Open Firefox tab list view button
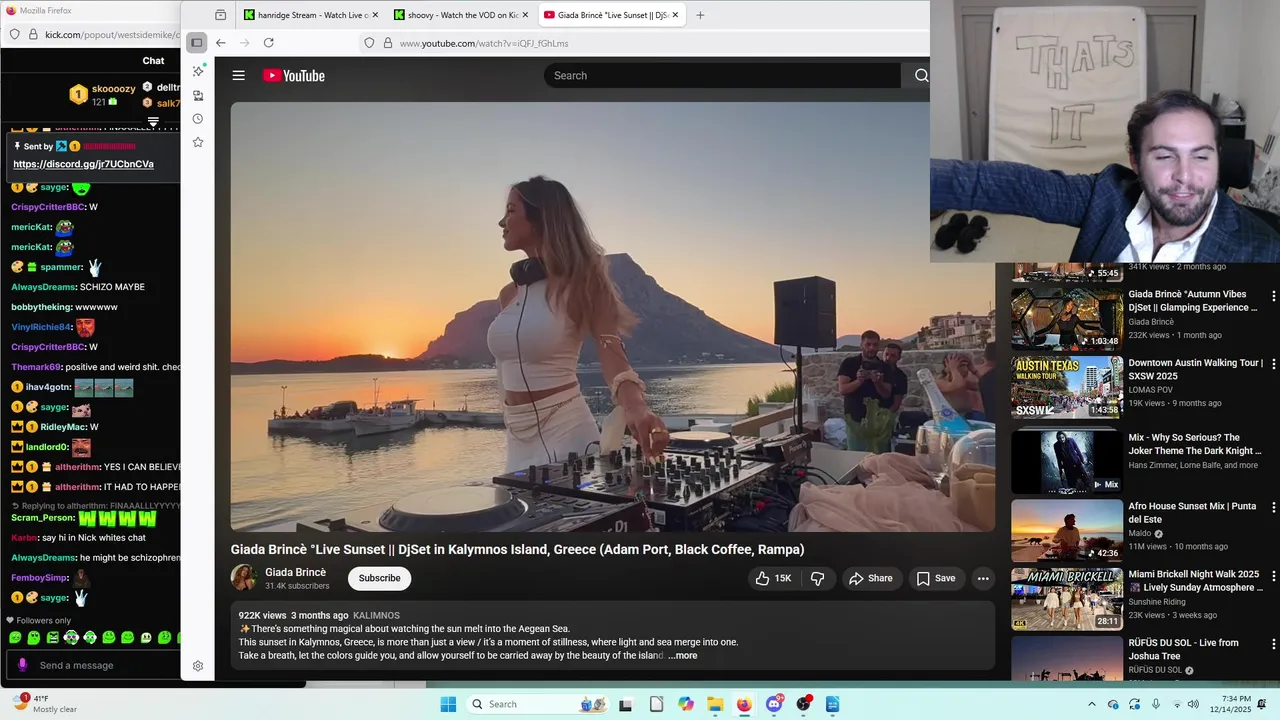The height and width of the screenshot is (720, 1280). tap(220, 15)
